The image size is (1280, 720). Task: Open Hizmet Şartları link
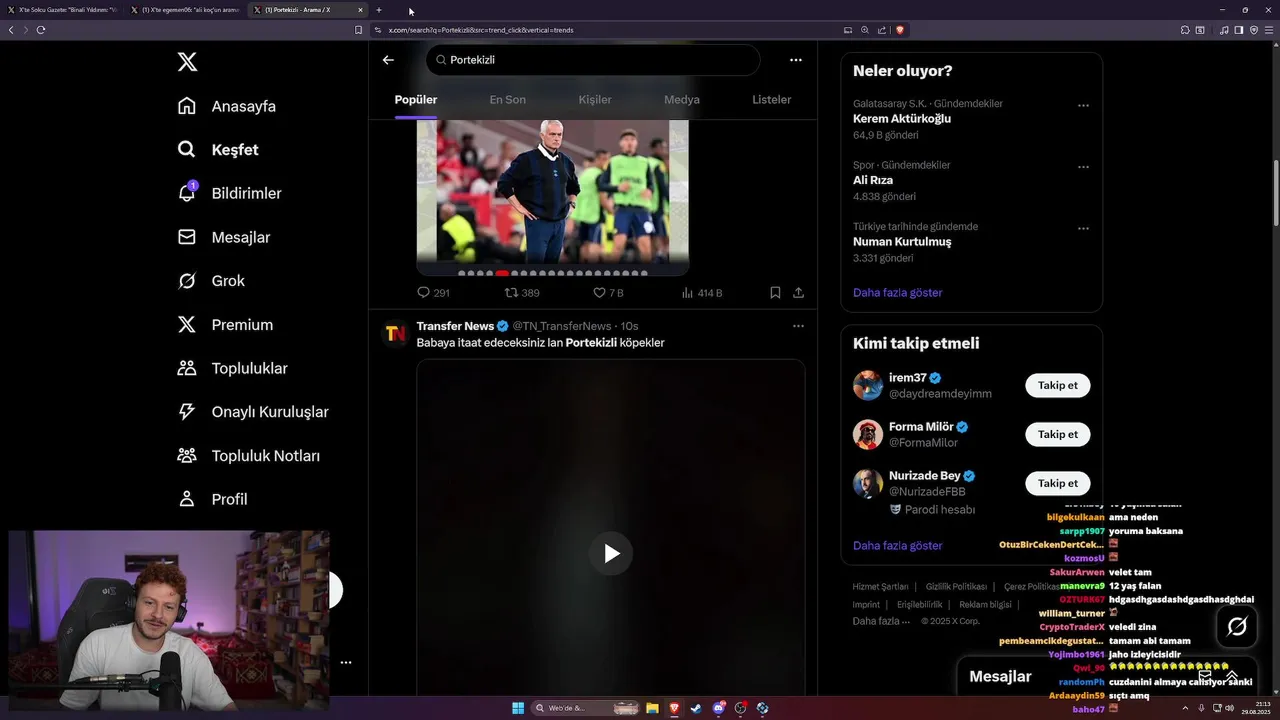click(x=880, y=587)
